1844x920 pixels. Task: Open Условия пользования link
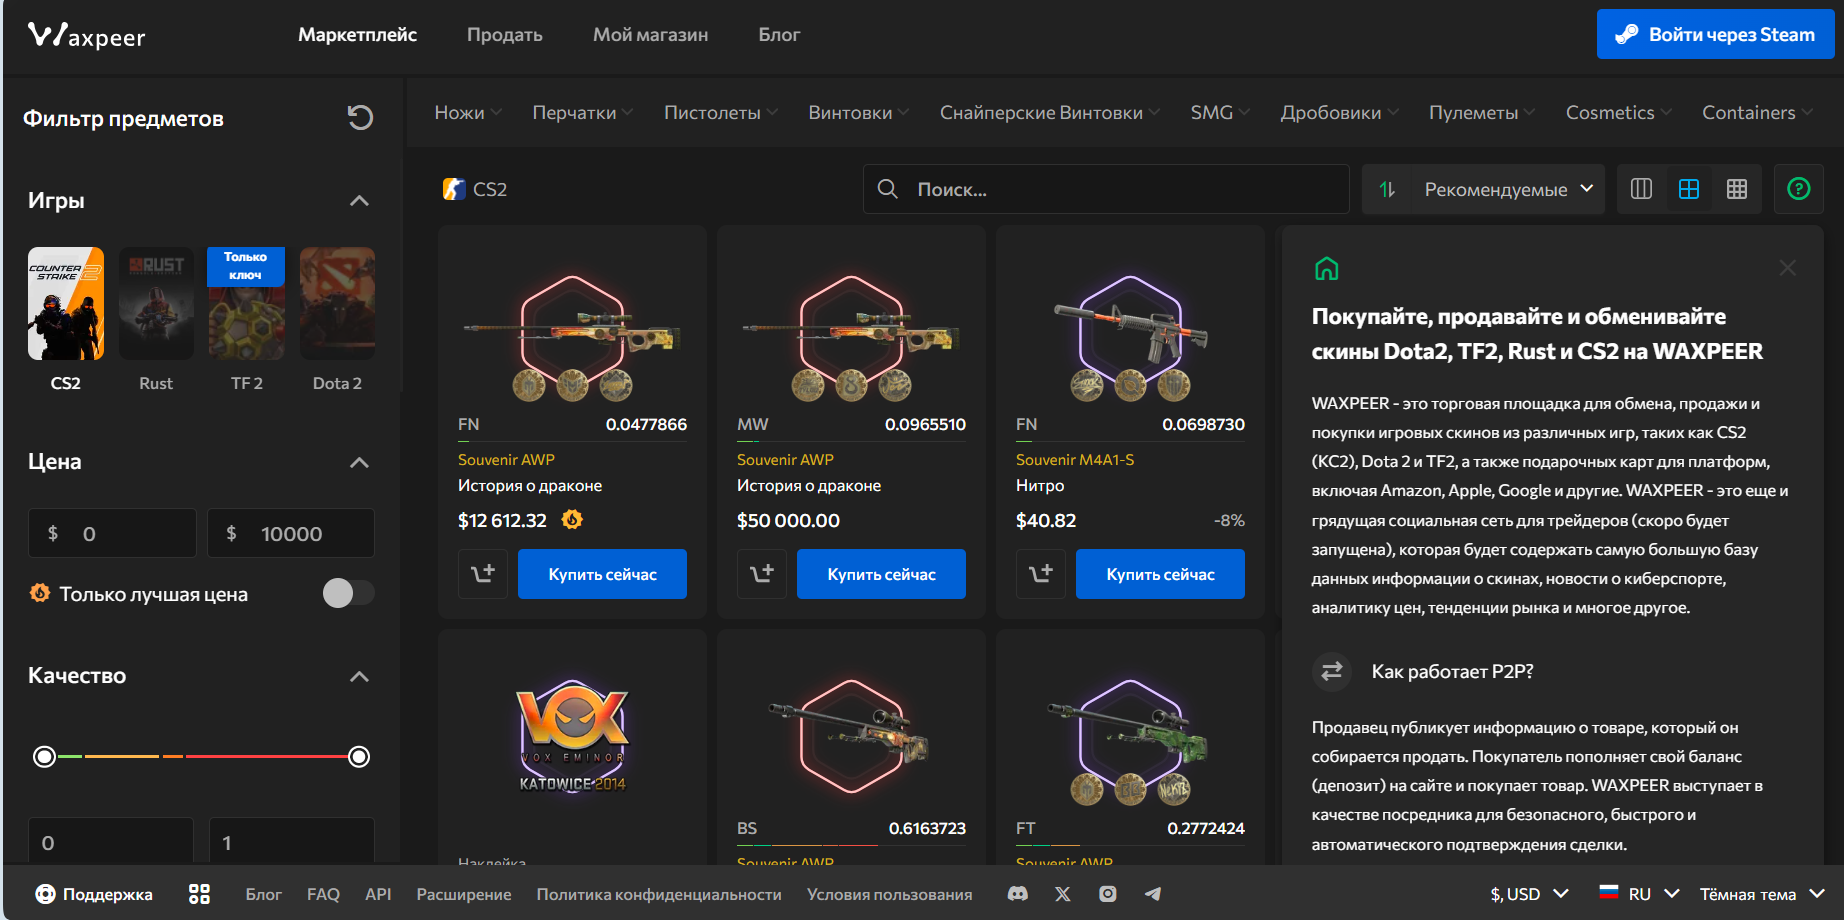coord(889,894)
